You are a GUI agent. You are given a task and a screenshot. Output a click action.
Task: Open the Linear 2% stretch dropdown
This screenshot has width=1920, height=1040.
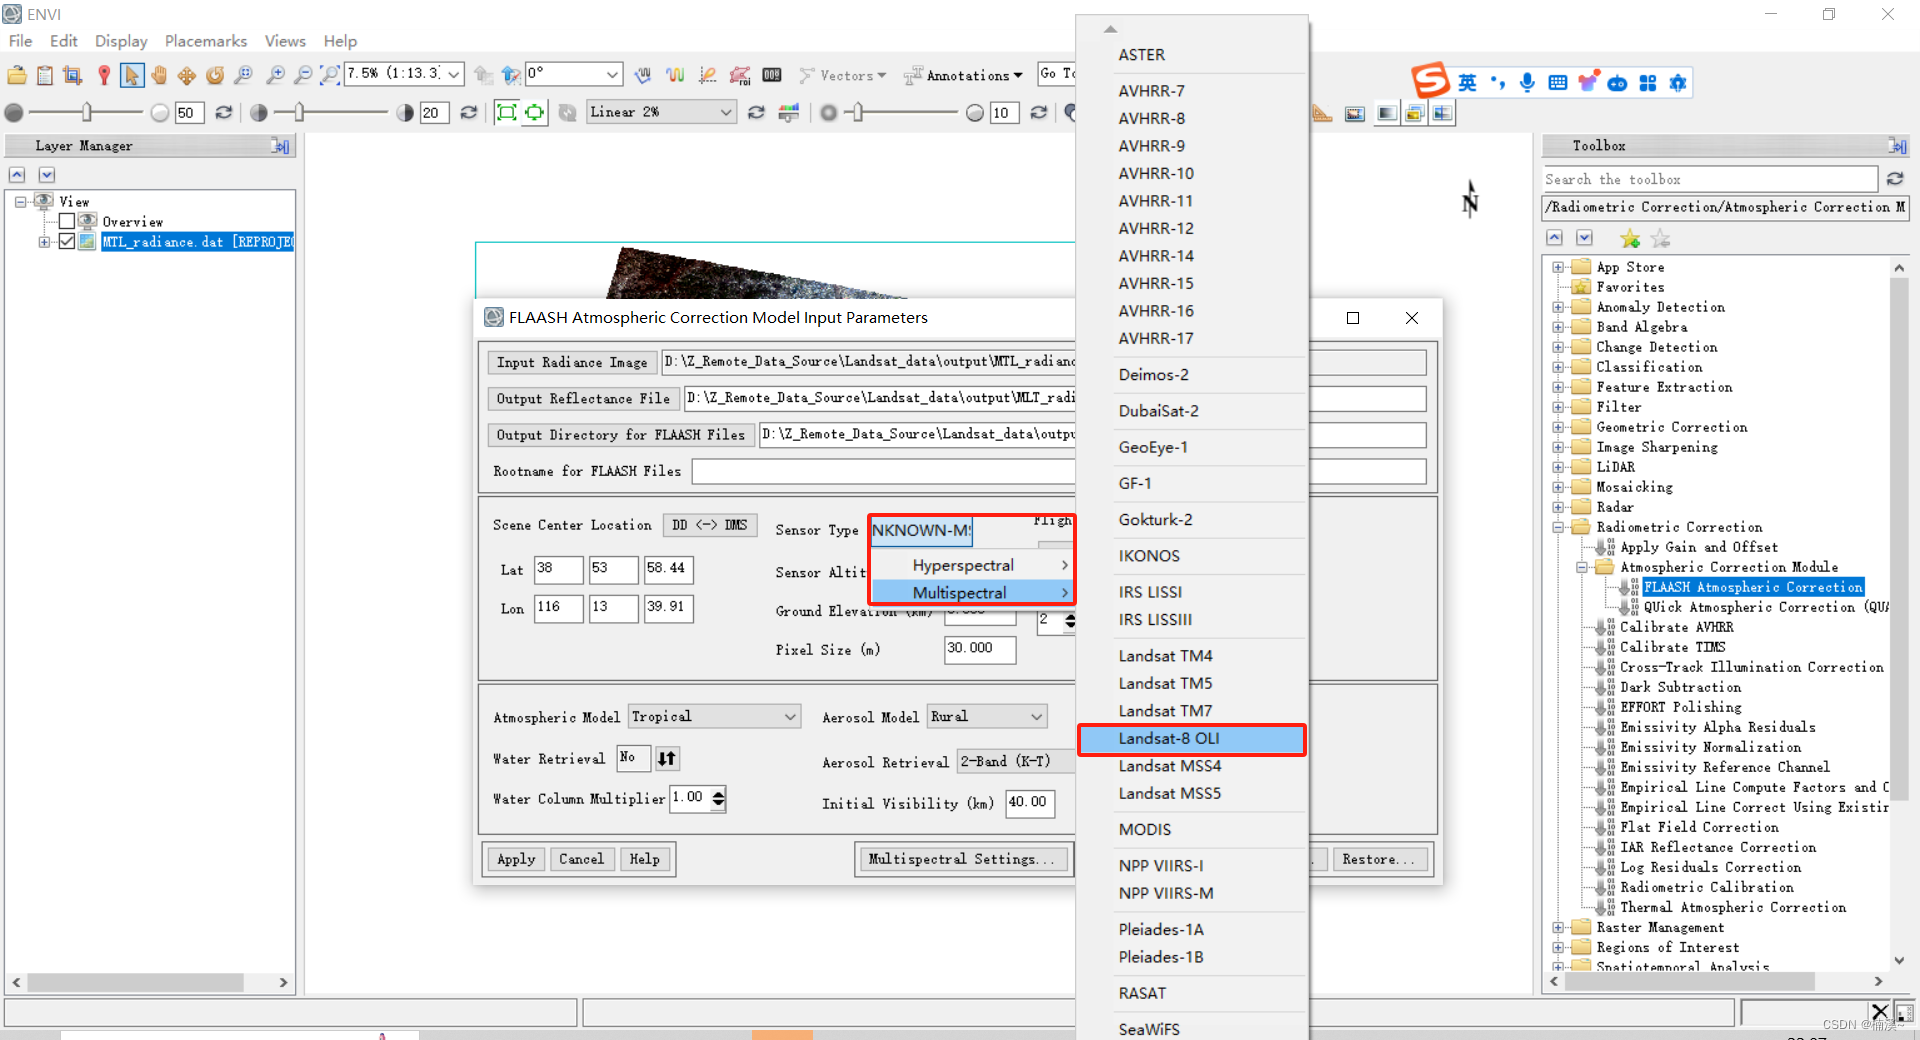click(726, 112)
